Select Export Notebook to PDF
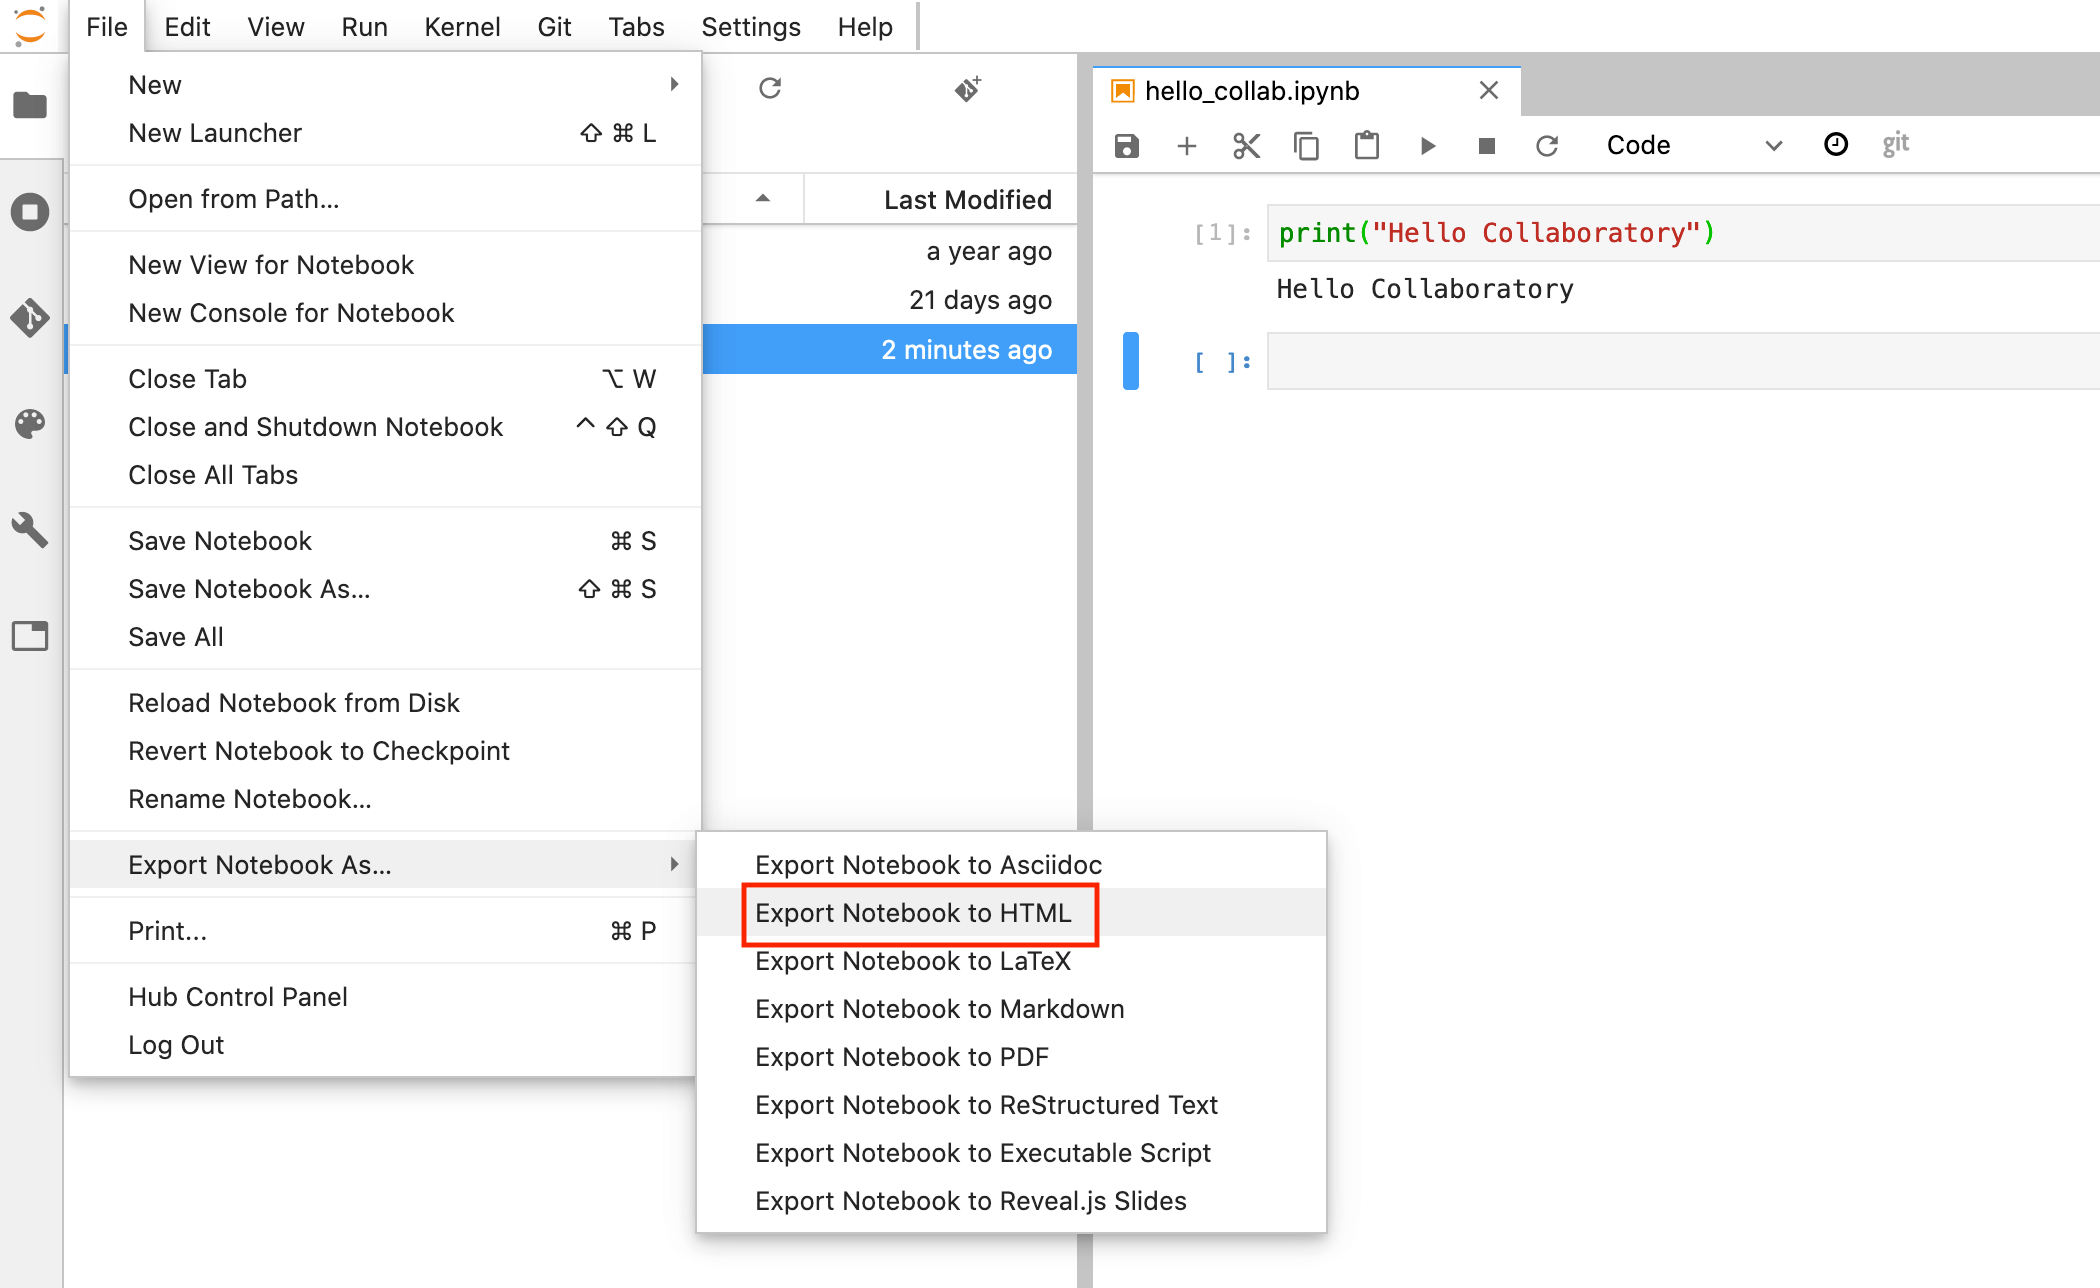The width and height of the screenshot is (2100, 1288). 901,1057
